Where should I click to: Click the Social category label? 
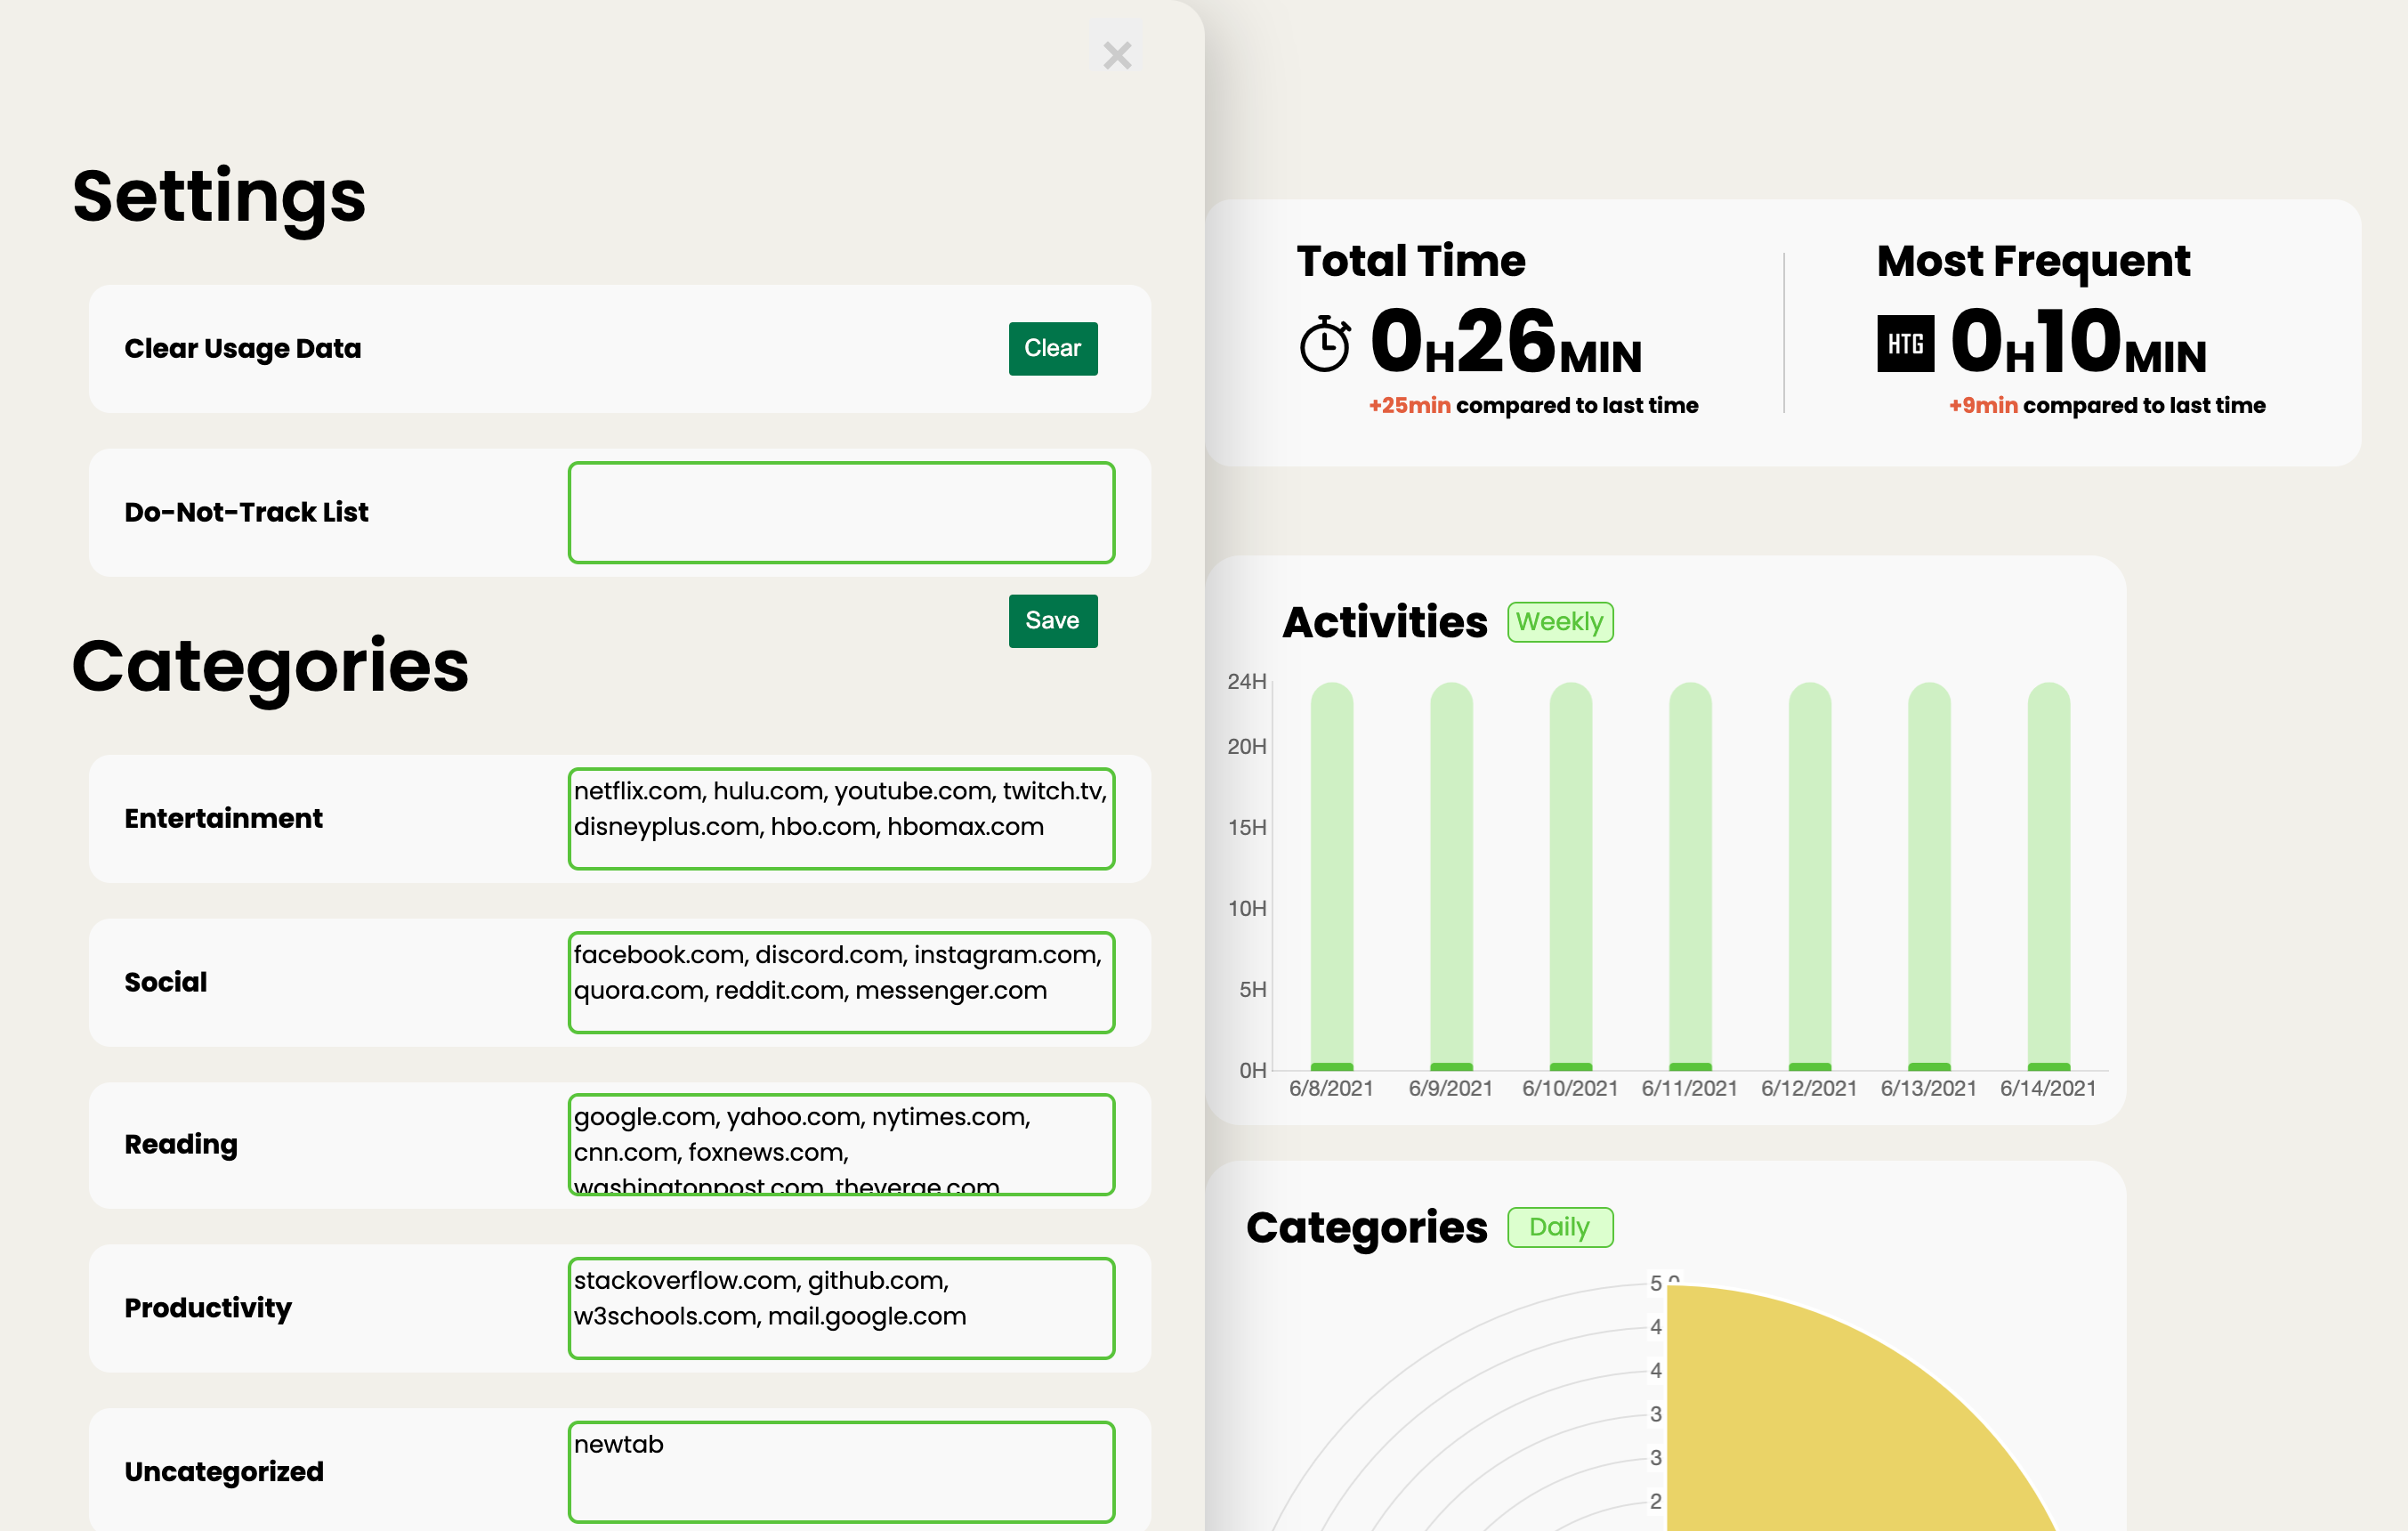pos(165,982)
